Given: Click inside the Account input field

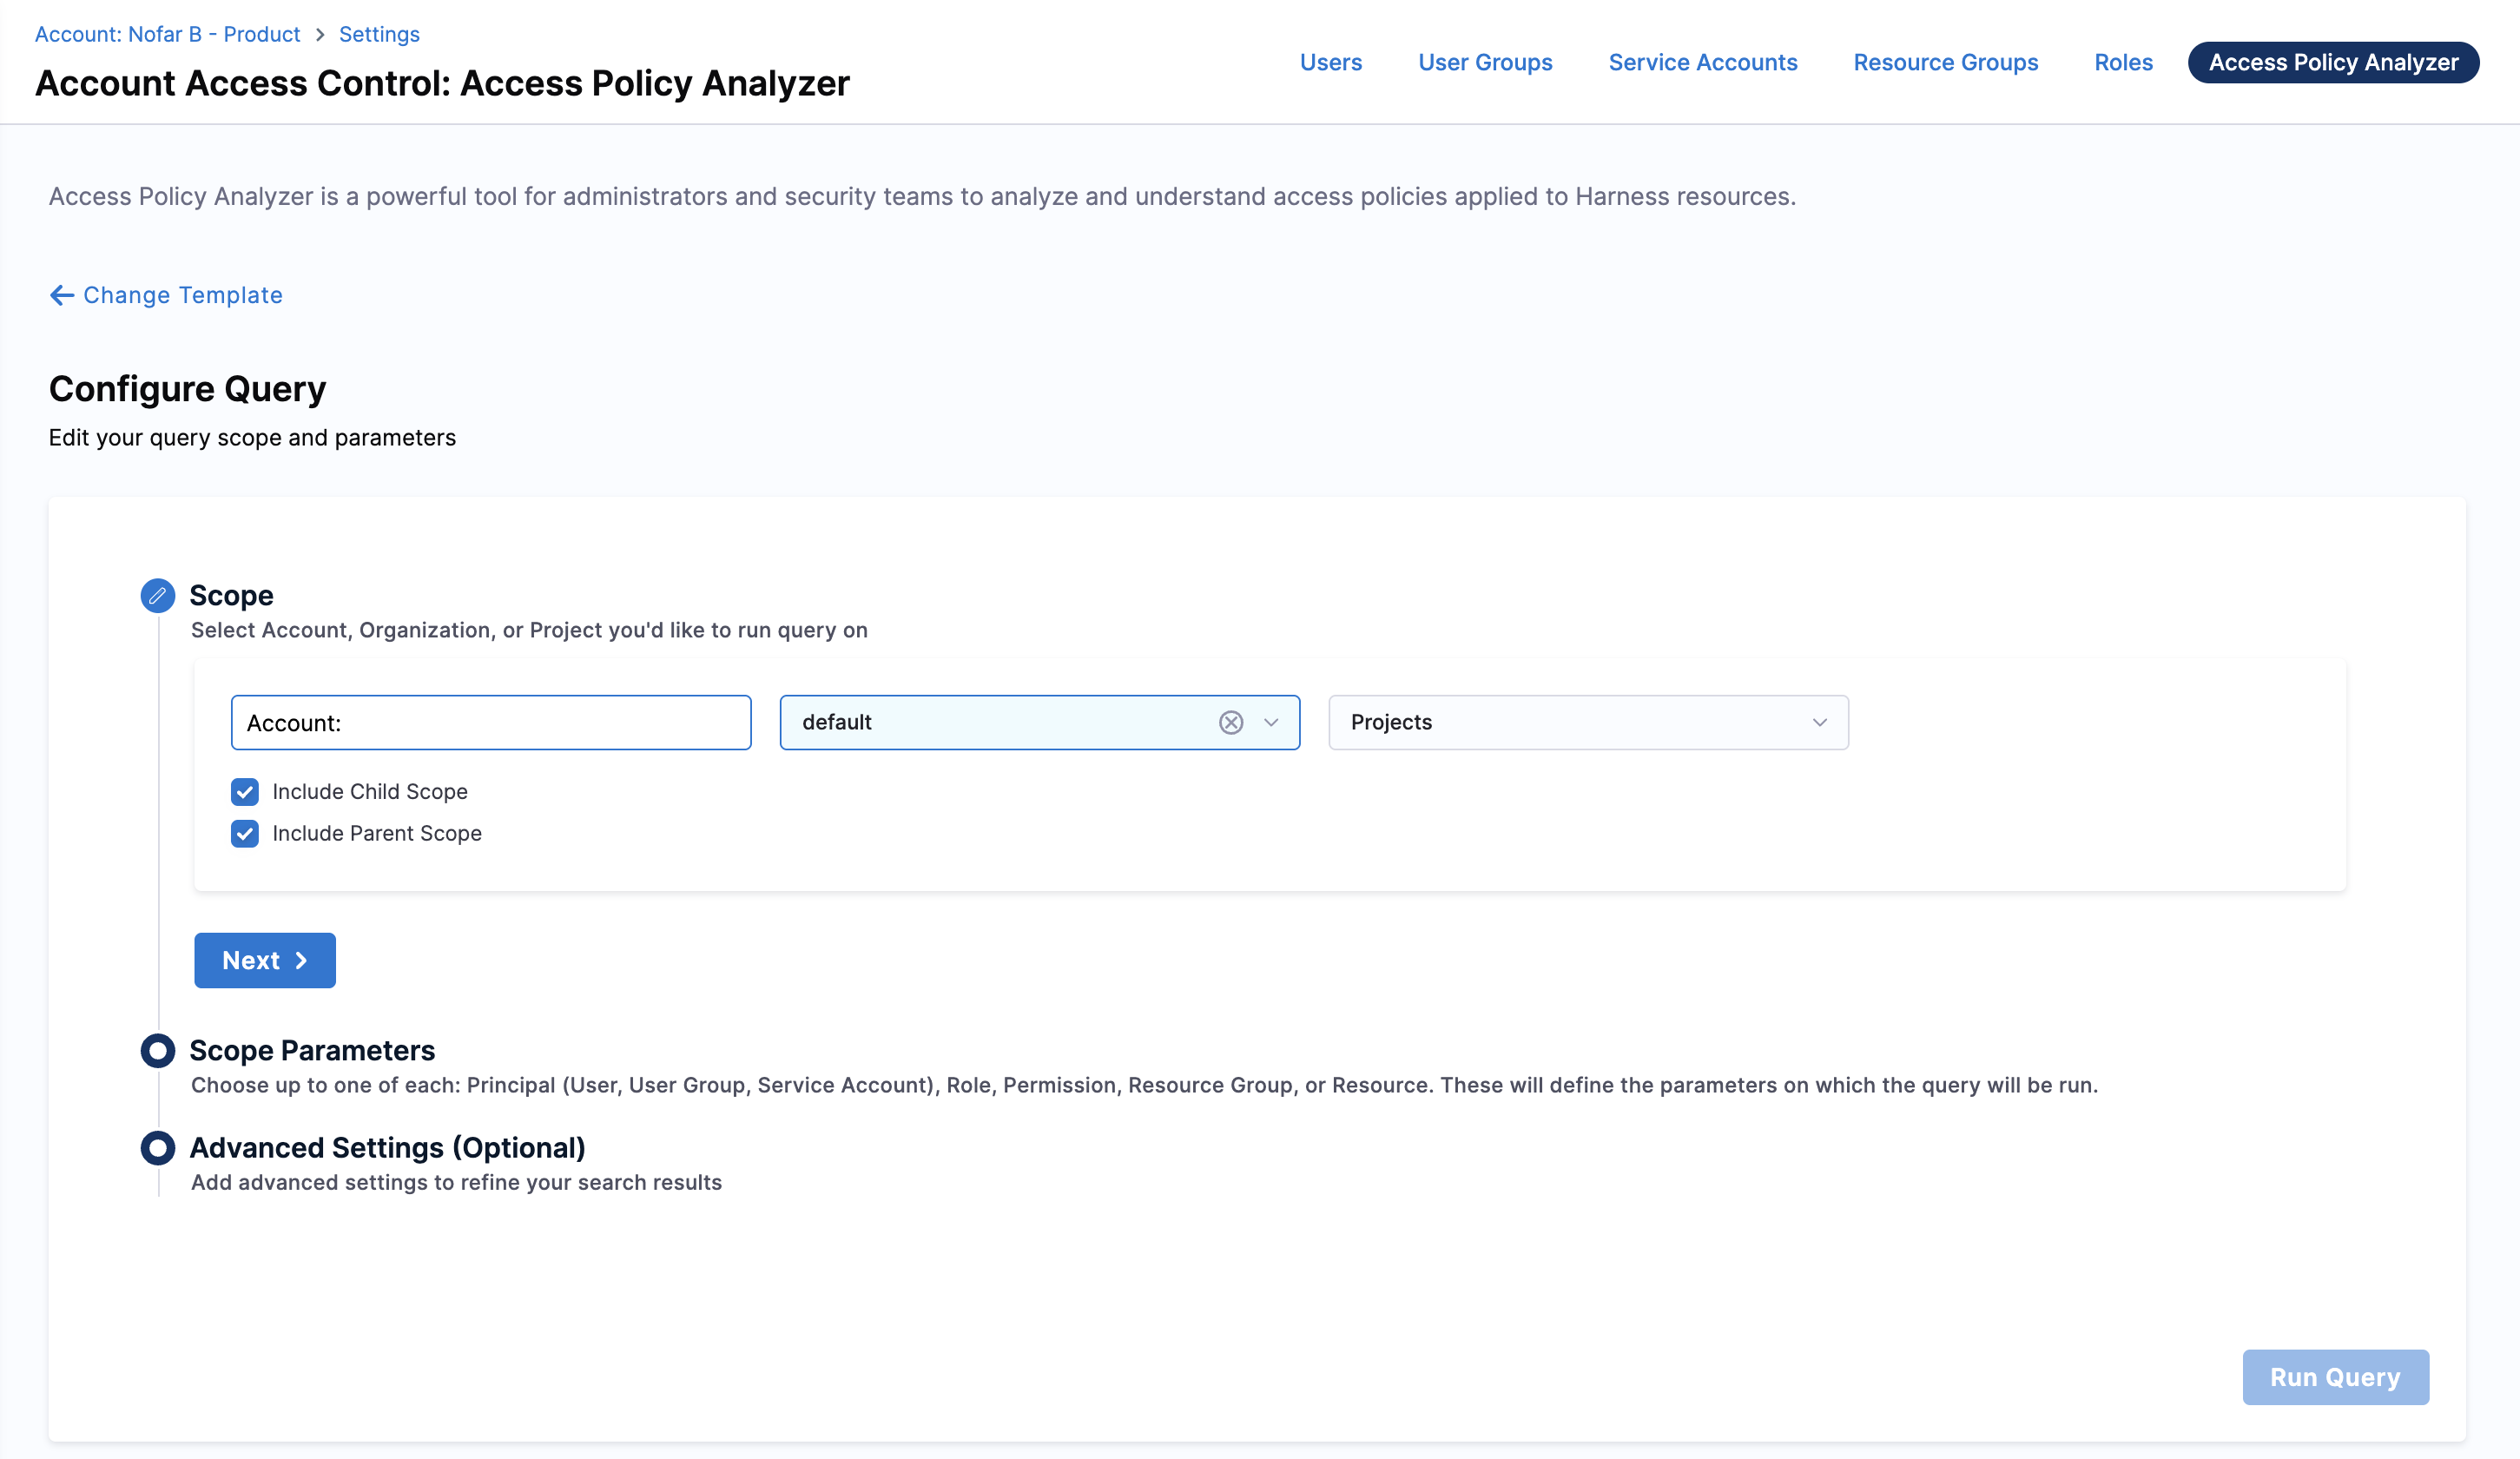Looking at the screenshot, I should pos(490,722).
